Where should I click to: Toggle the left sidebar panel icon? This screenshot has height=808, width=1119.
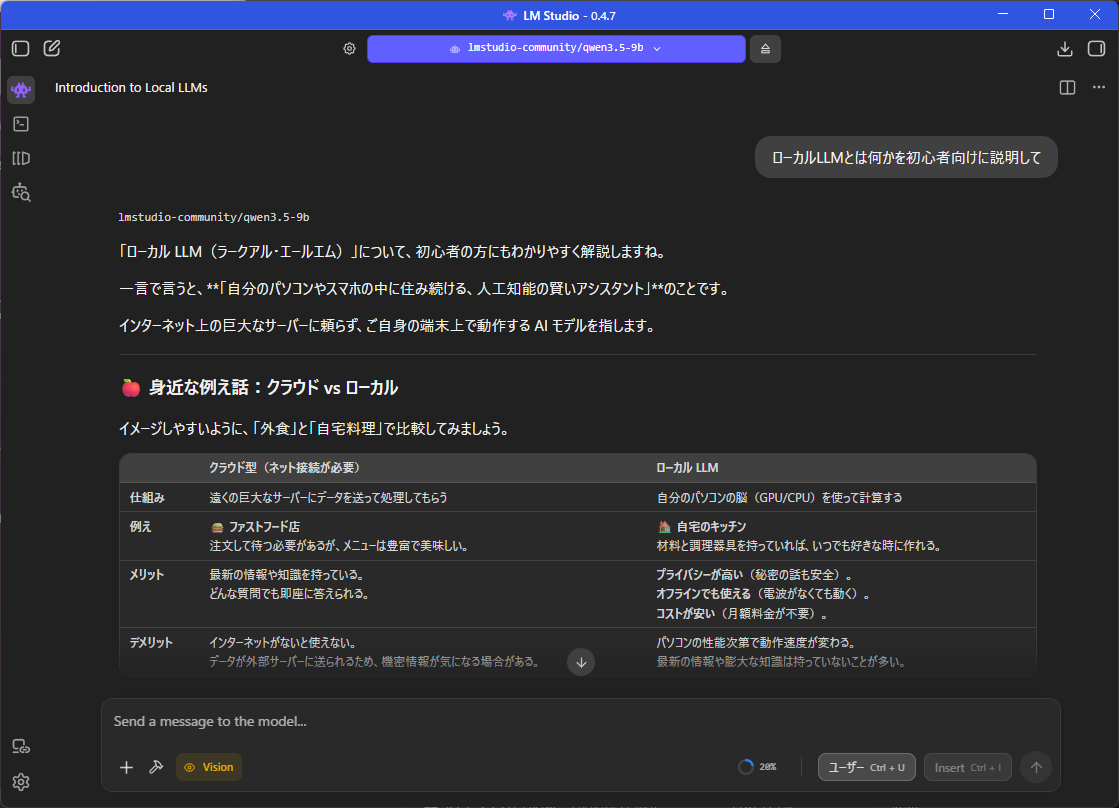[21, 49]
